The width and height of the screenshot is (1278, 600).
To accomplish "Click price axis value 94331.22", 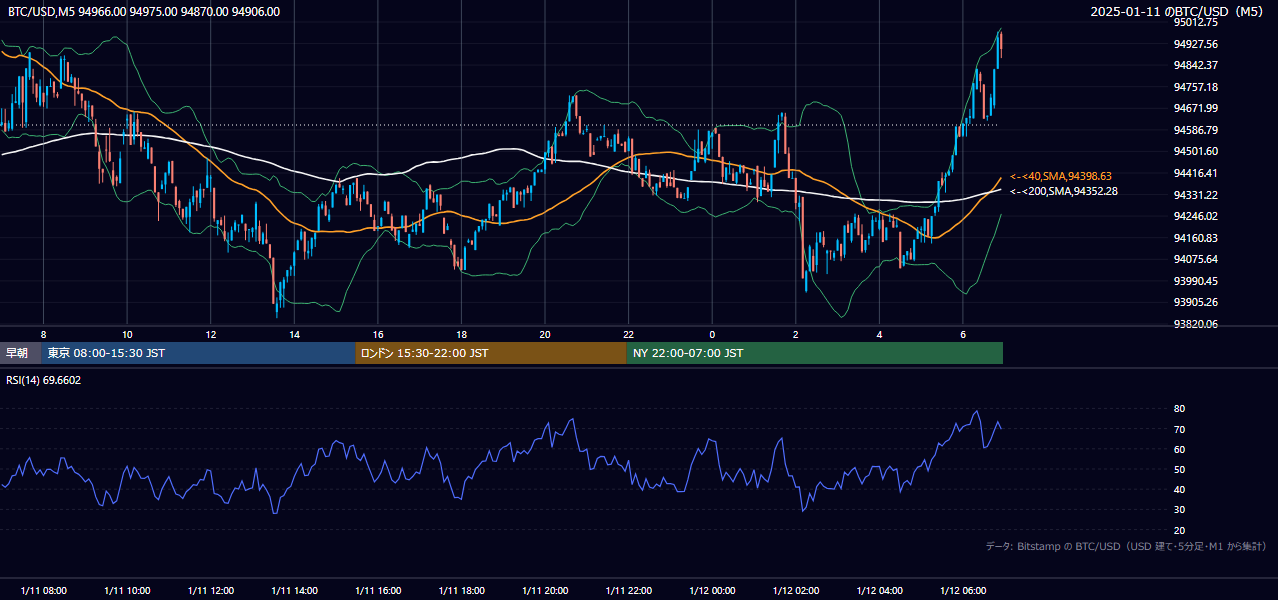I will tap(1196, 195).
